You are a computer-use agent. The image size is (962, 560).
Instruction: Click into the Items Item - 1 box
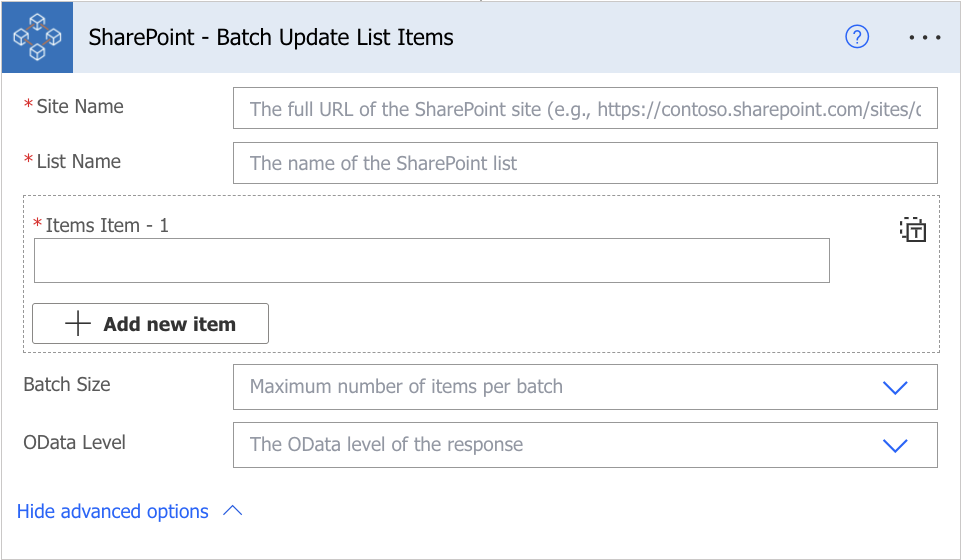tap(431, 261)
